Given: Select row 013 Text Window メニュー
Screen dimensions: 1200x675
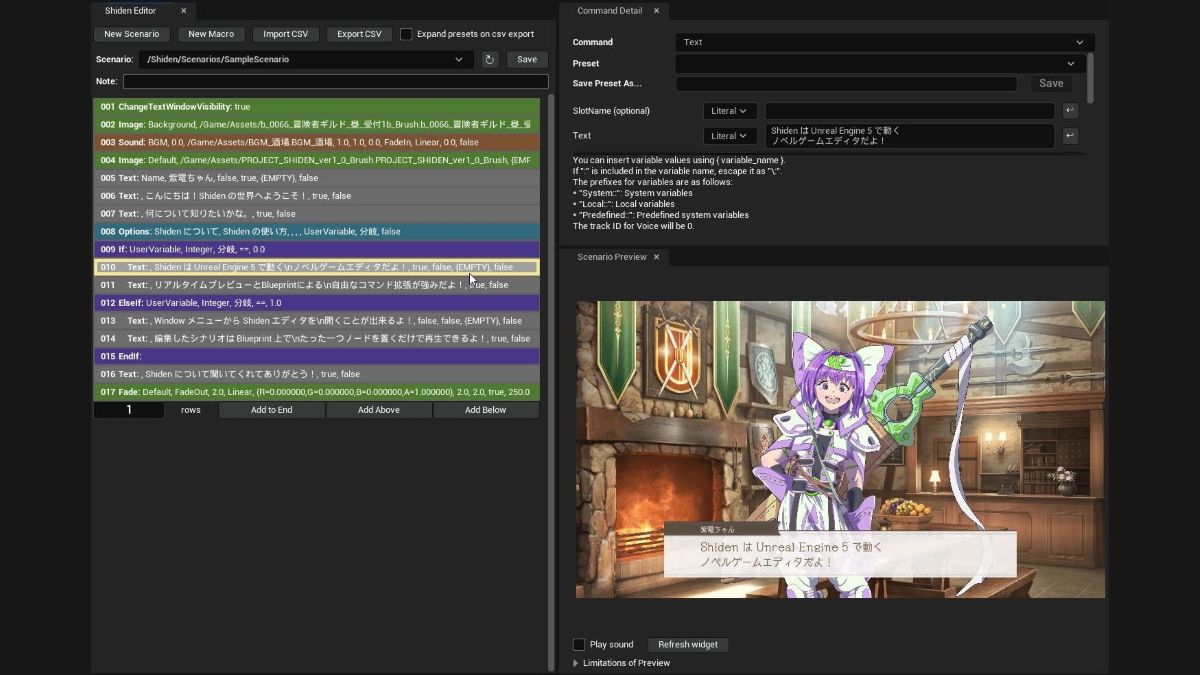Looking at the screenshot, I should tap(317, 321).
